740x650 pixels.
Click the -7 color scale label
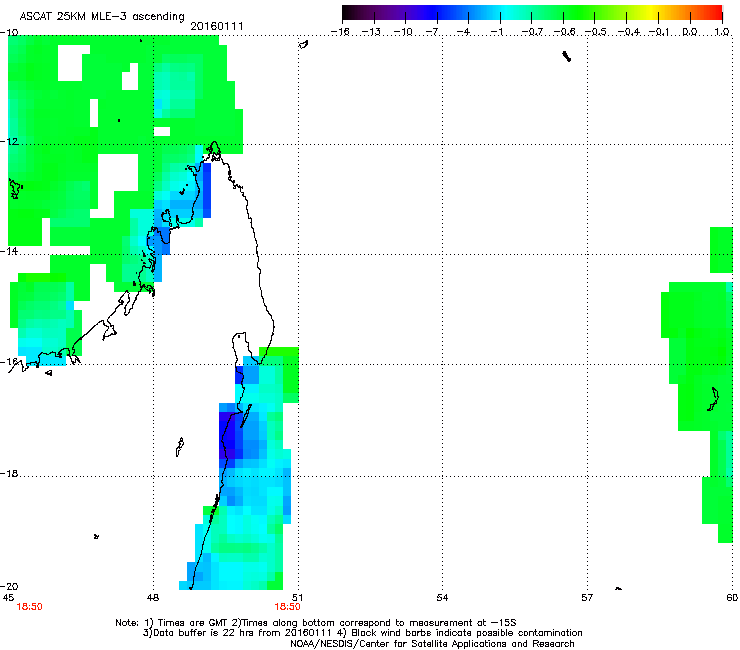(x=432, y=32)
